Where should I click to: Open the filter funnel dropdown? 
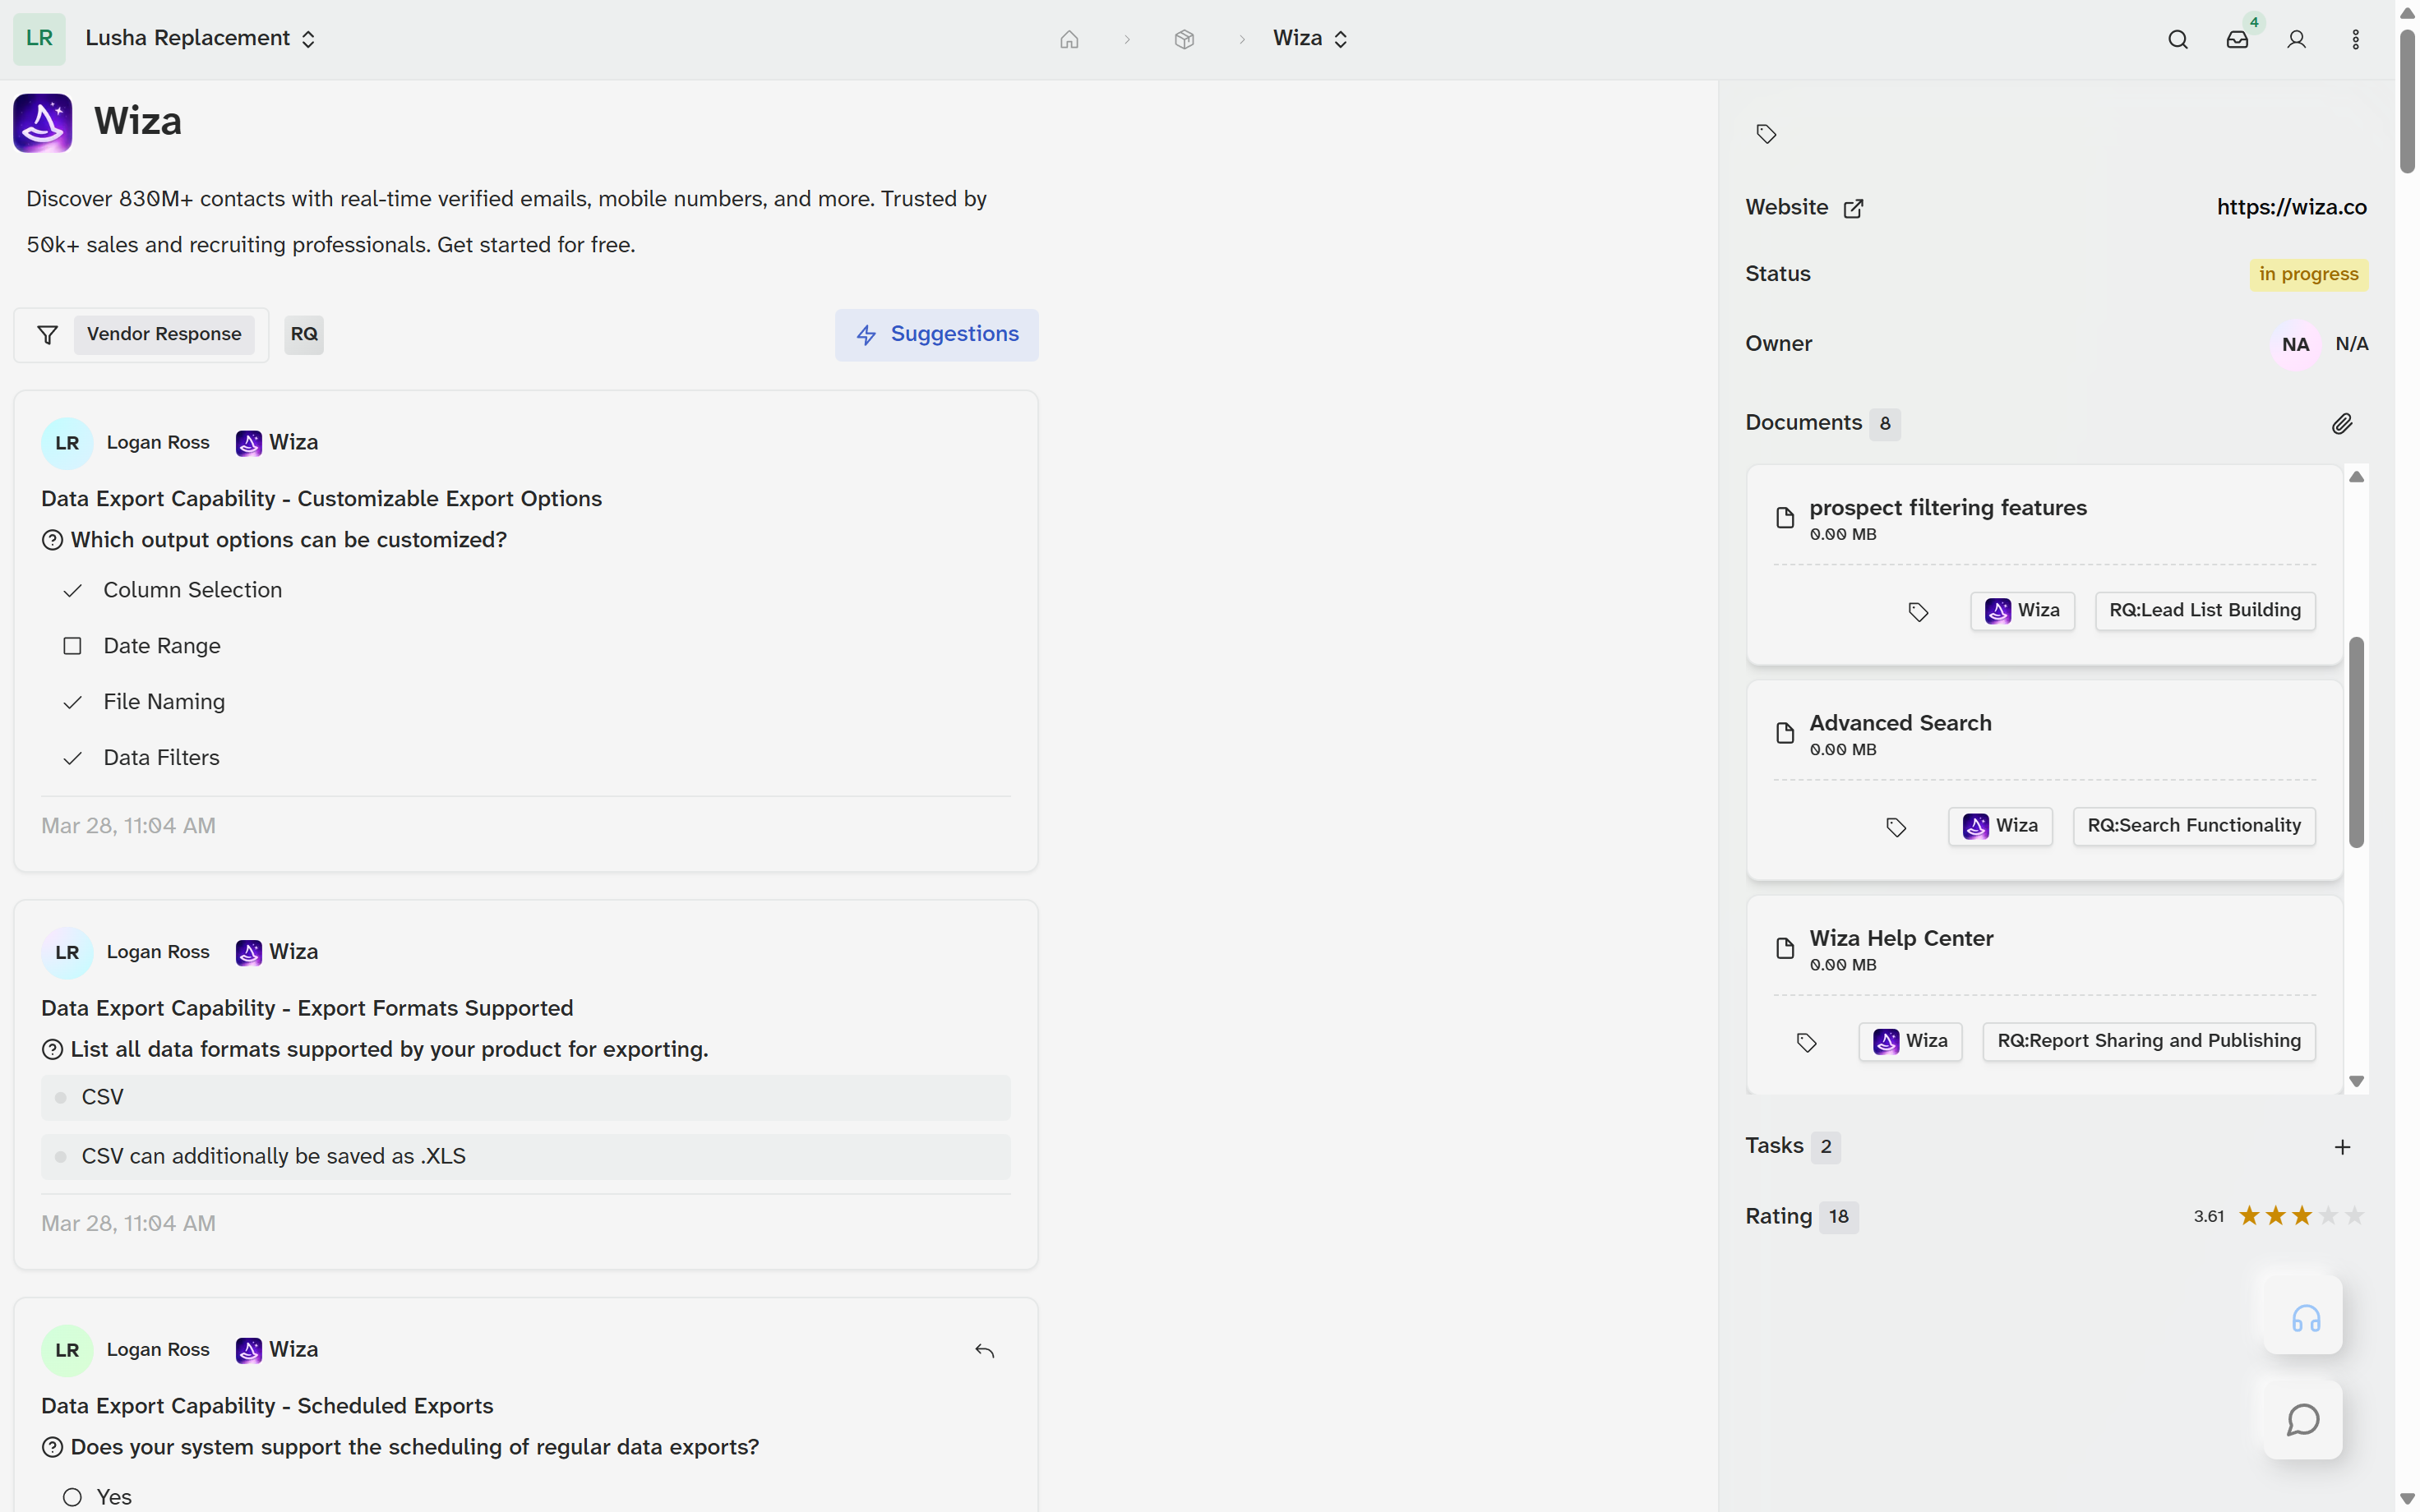47,334
